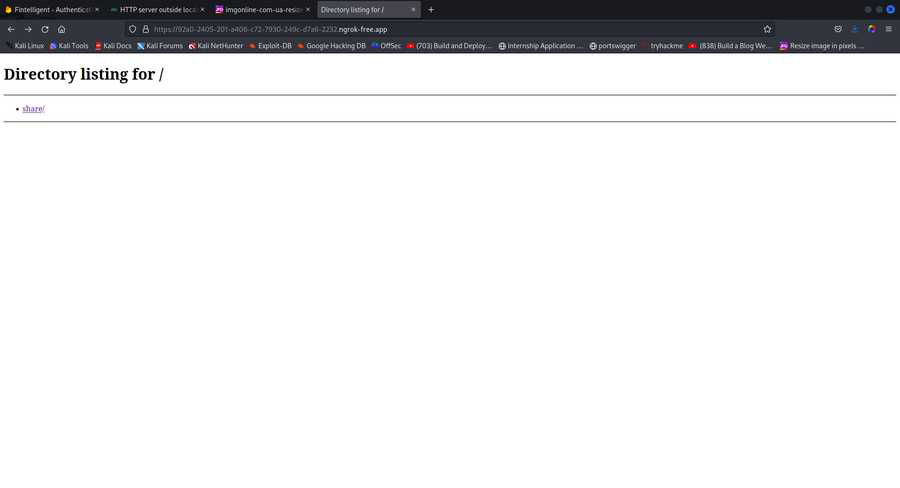This screenshot has width=900, height=488.
Task: Open Kali Forums bookmark
Action: click(160, 46)
